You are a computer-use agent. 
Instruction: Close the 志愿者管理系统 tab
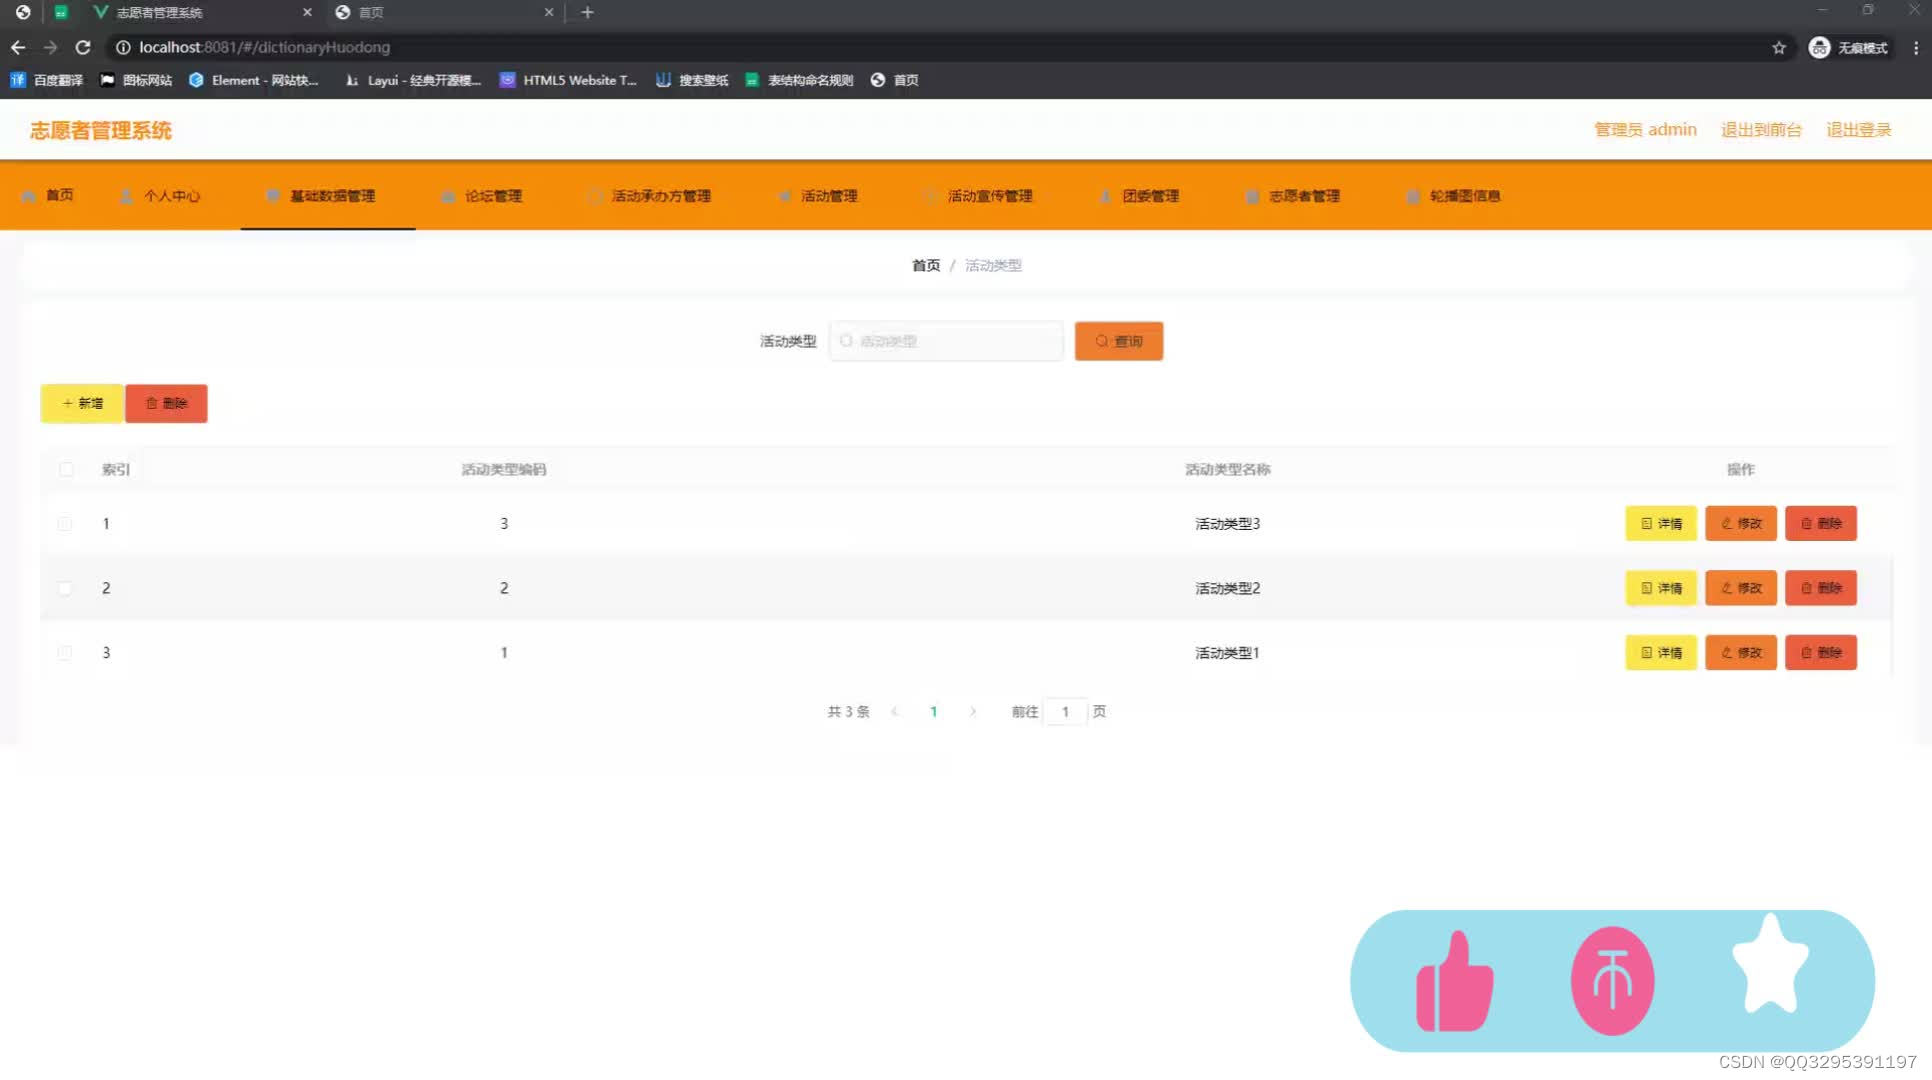pyautogui.click(x=307, y=12)
